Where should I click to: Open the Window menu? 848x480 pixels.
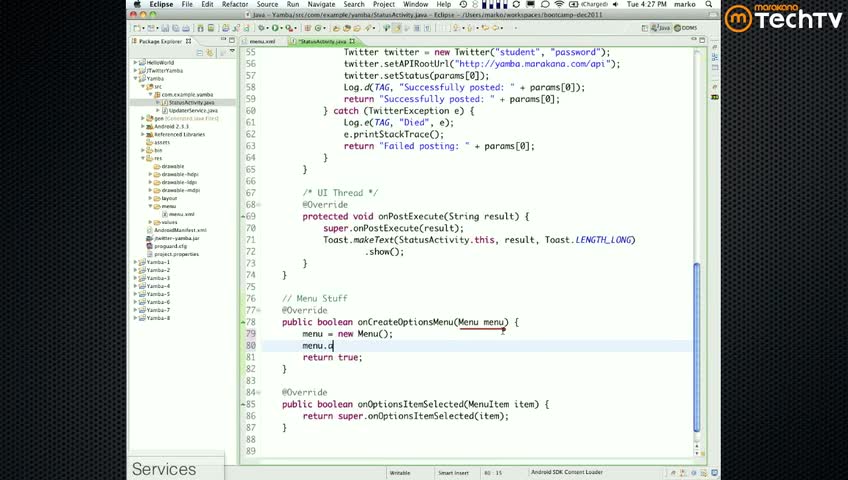415,4
